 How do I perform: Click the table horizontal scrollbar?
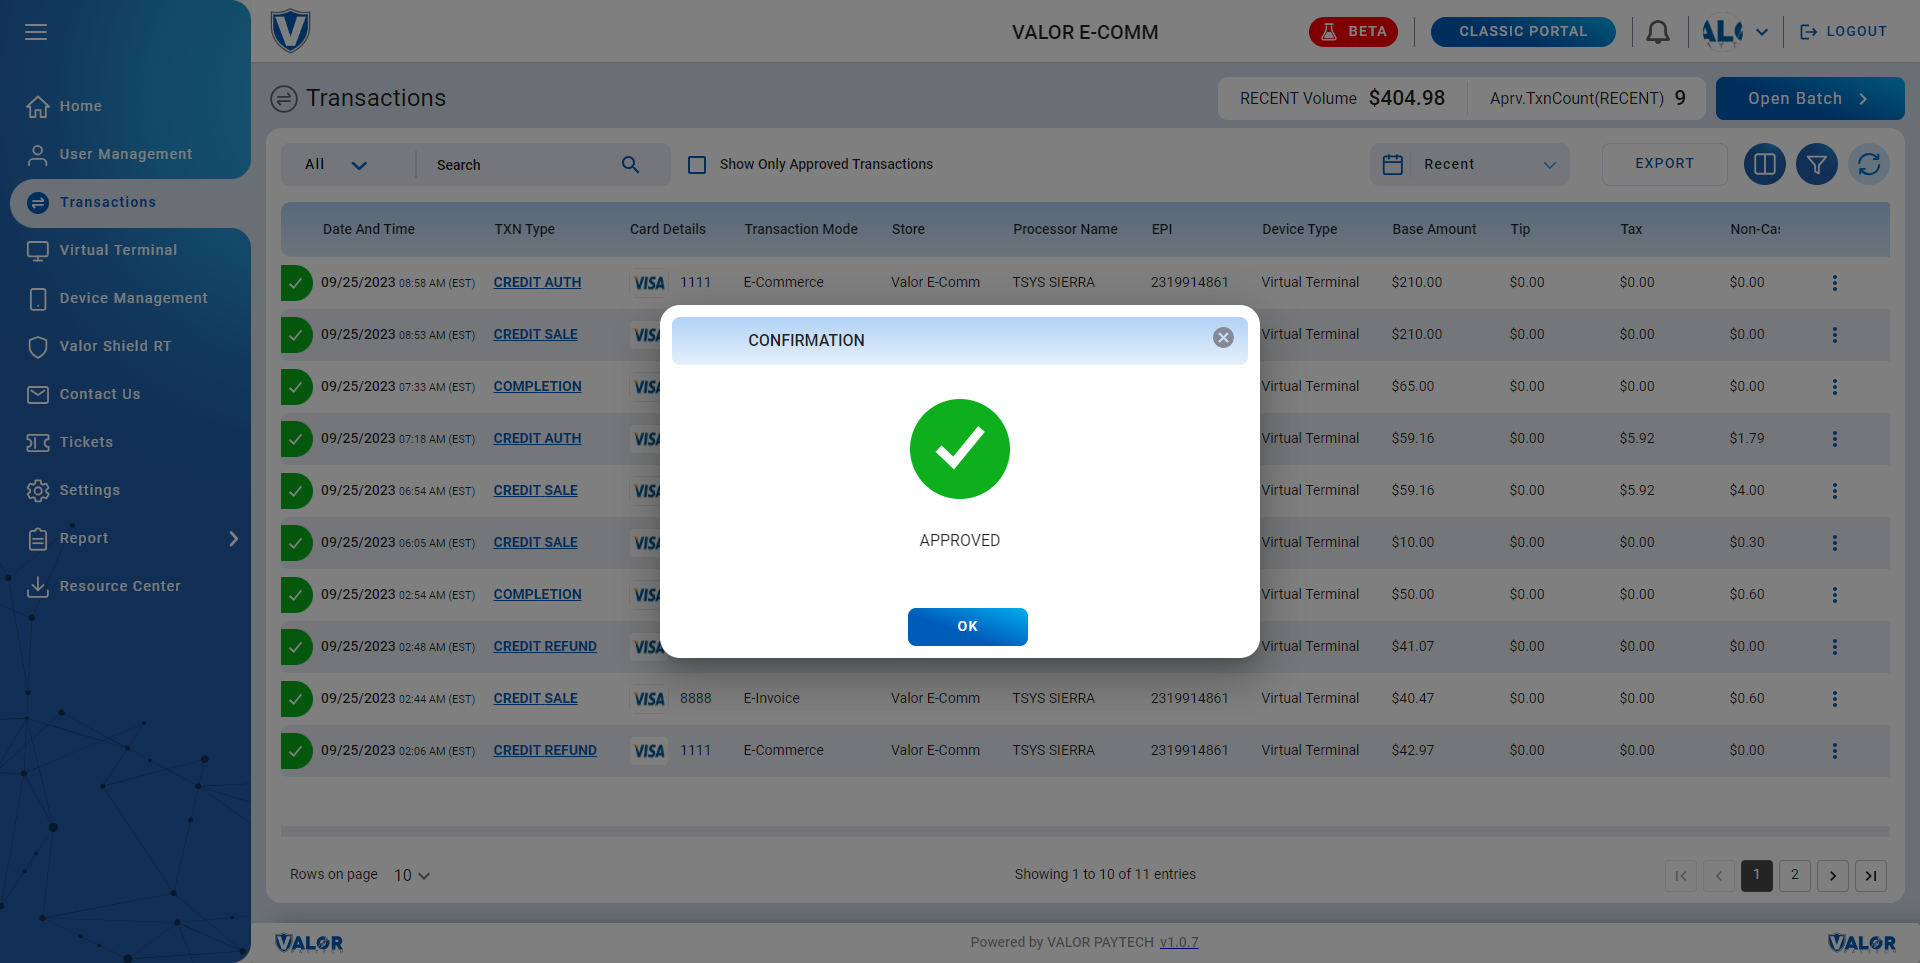(x=1085, y=831)
